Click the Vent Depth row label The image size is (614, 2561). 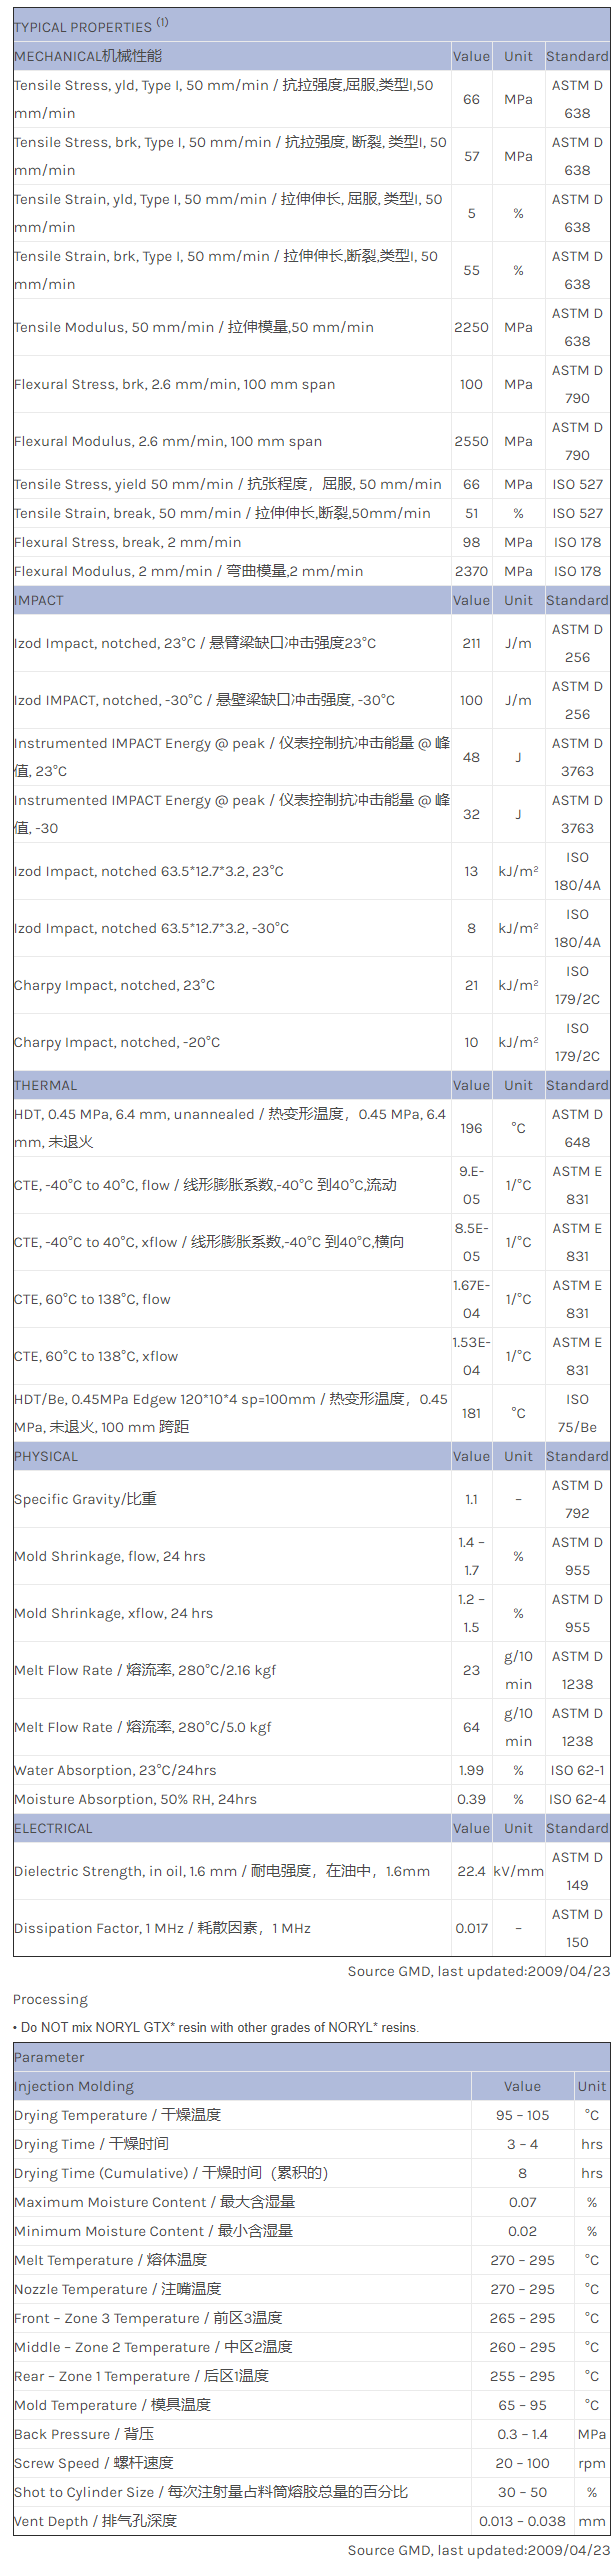(95, 2521)
